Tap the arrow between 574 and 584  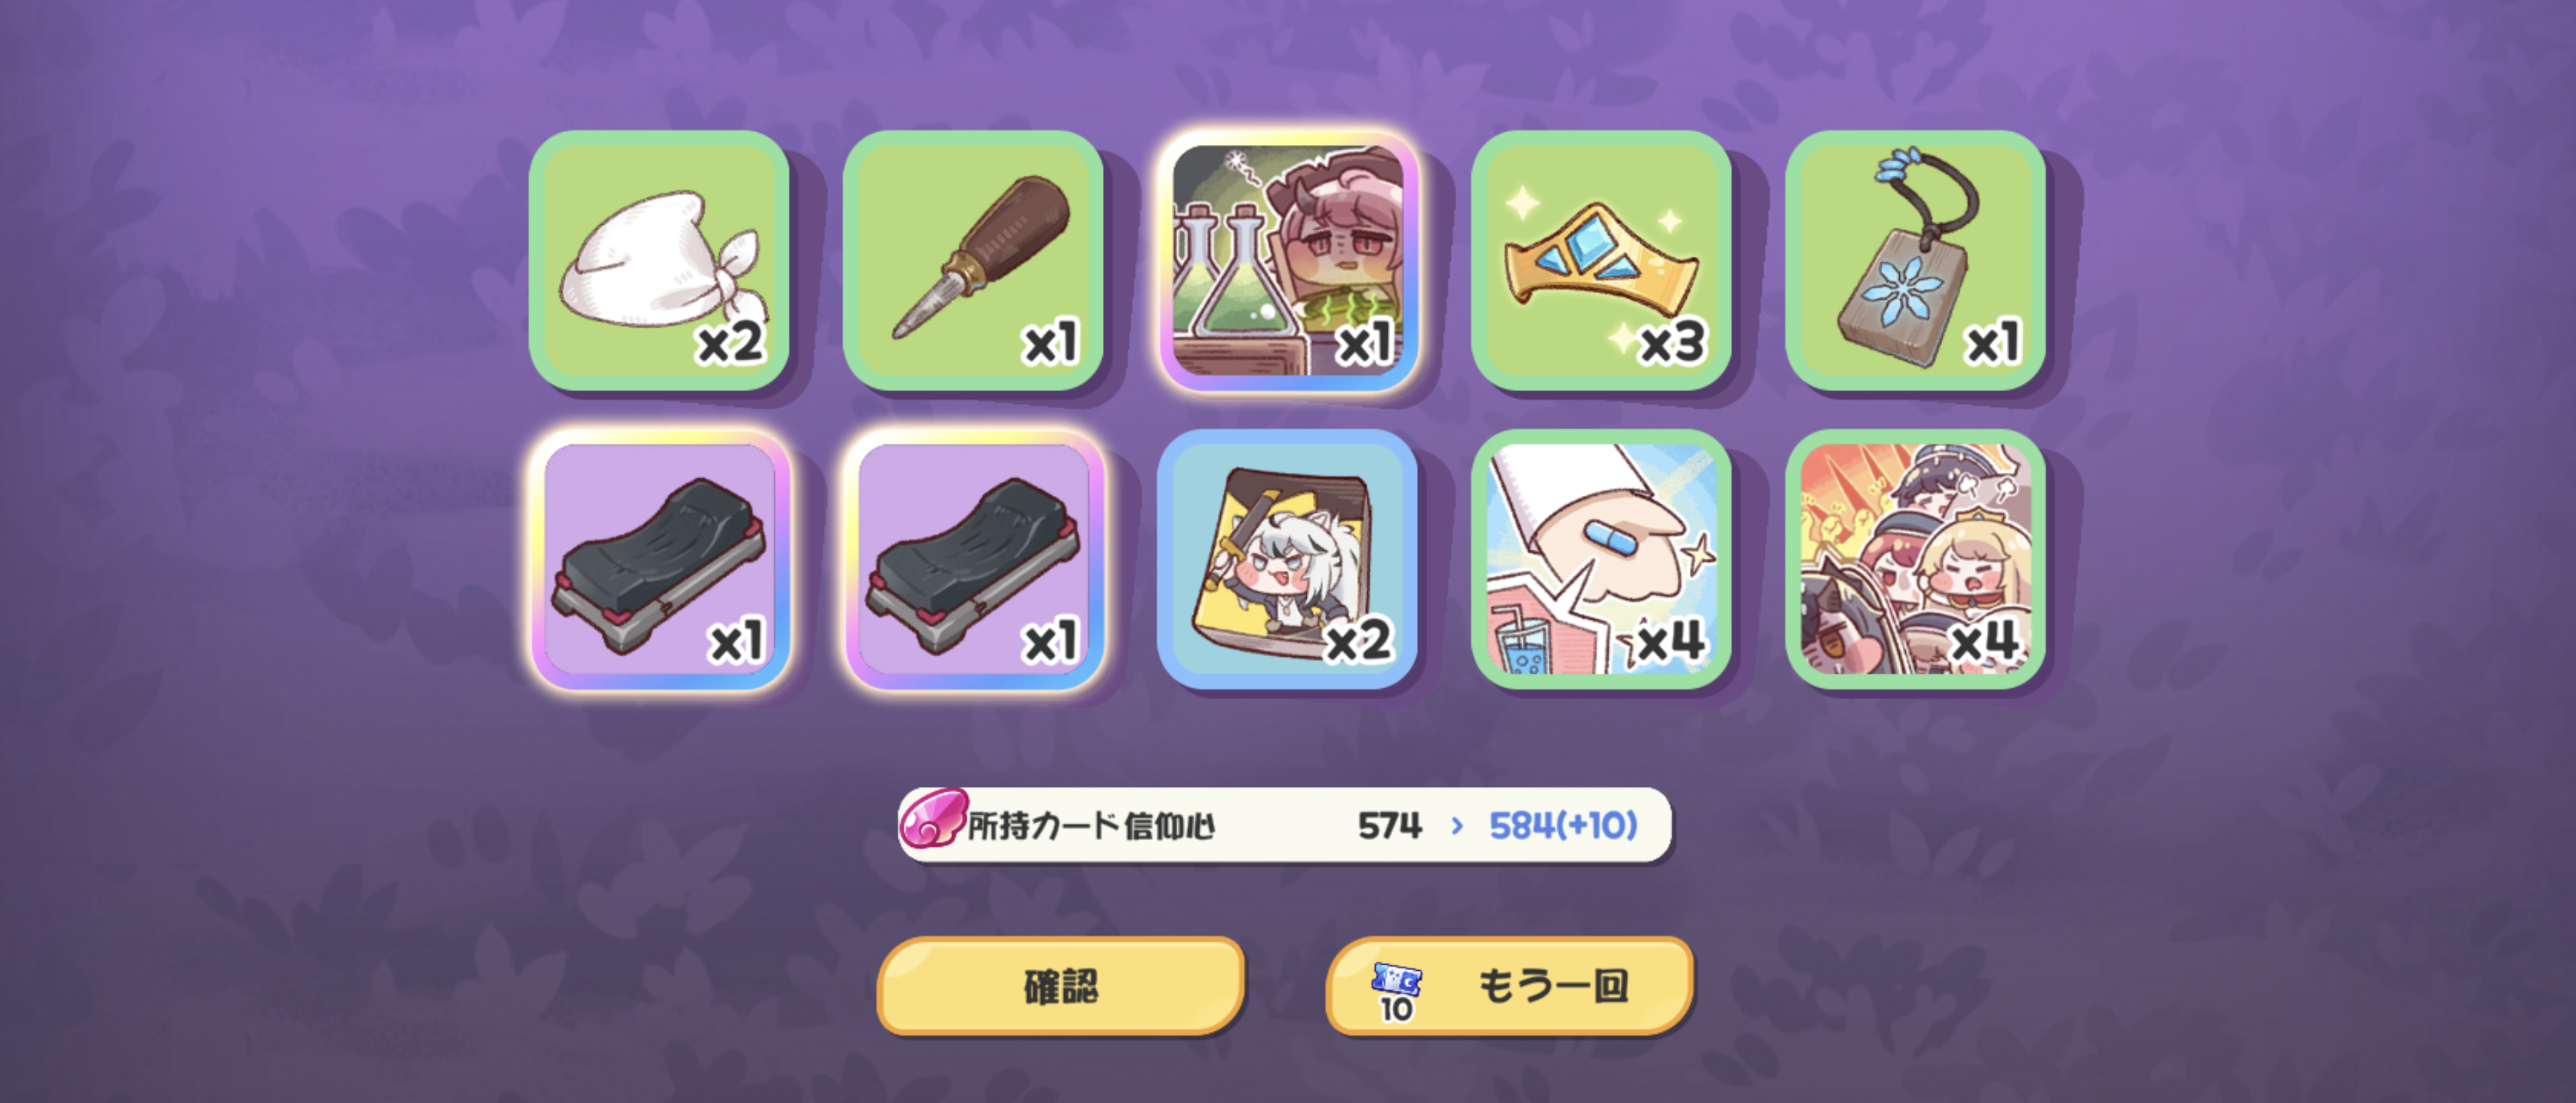click(1457, 826)
